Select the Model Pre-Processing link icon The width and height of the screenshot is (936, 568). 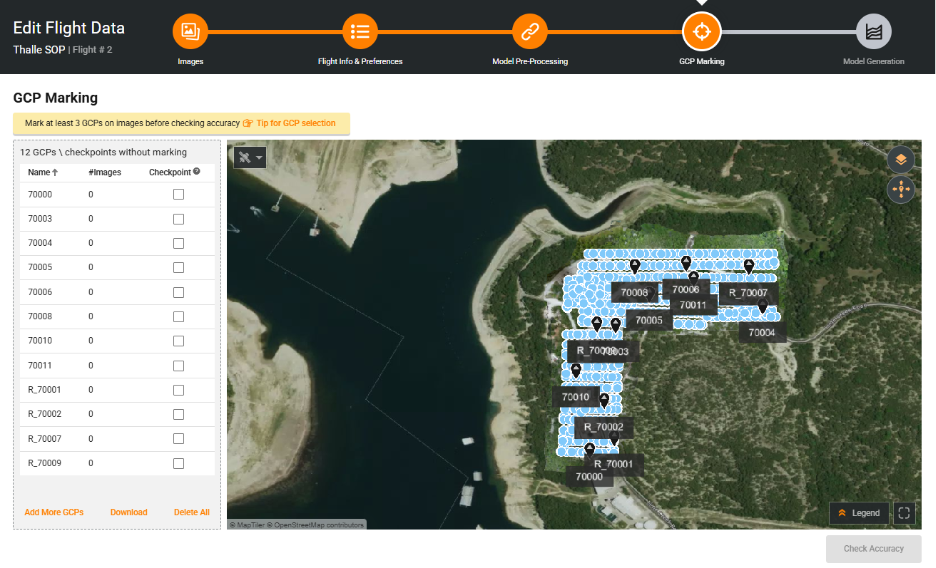point(530,32)
